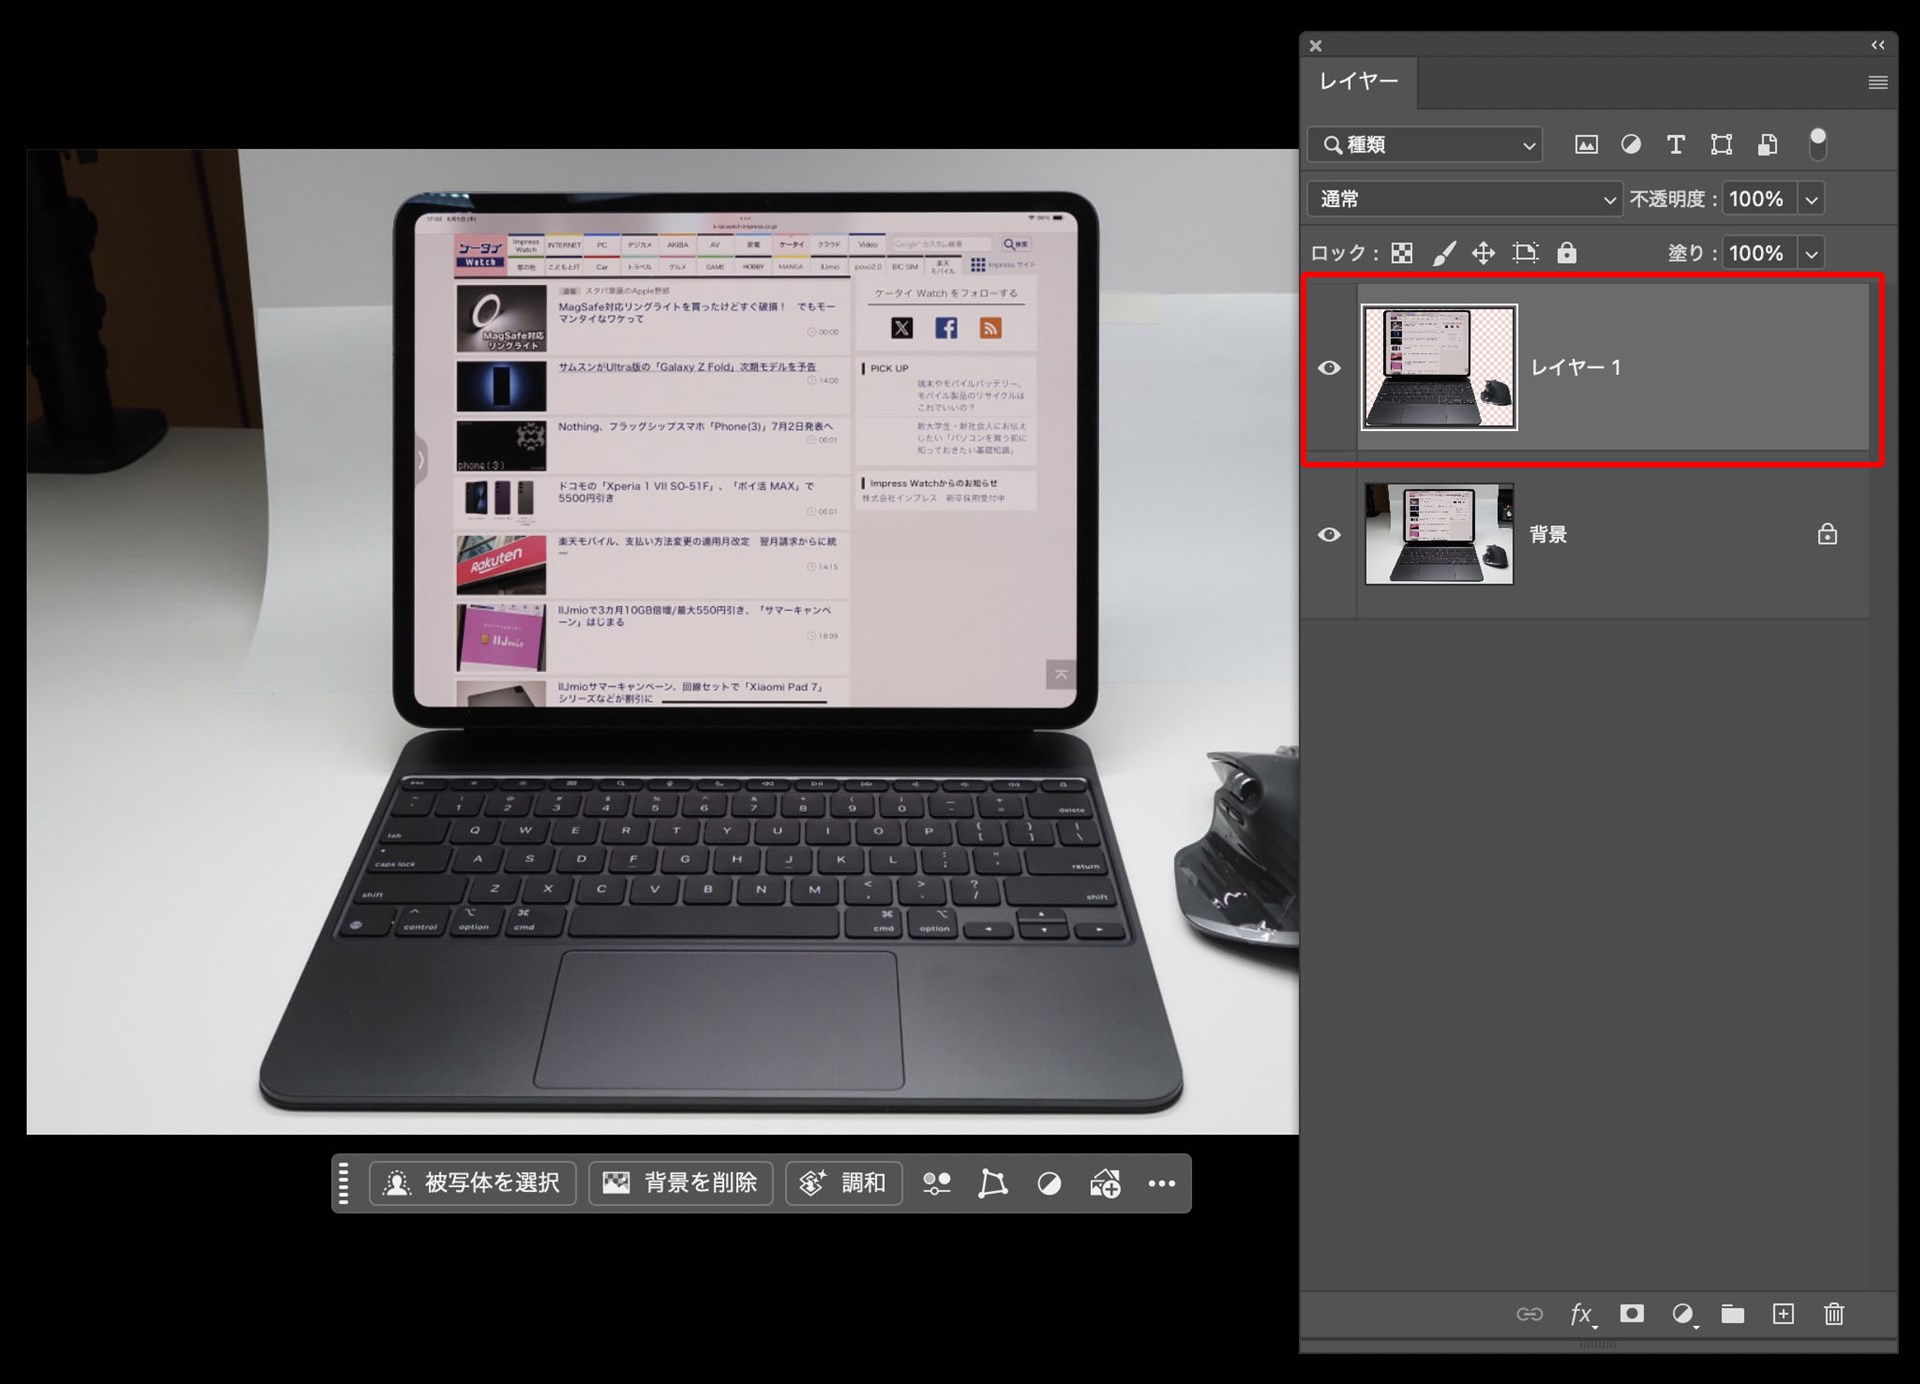Screen dimensions: 1920x1384
Task: Toggle visibility of the 背景 layer
Action: (1329, 535)
